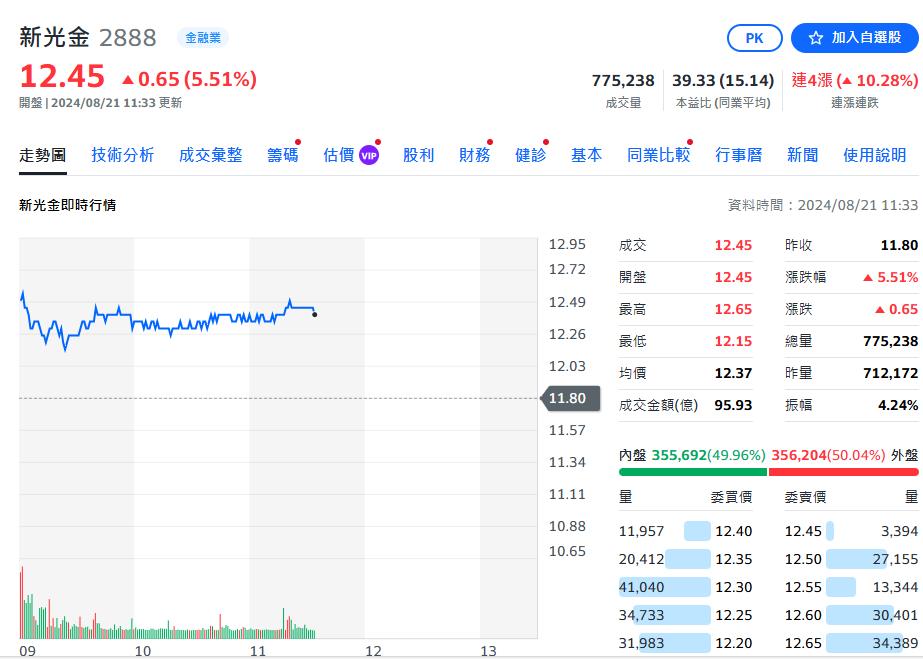Open the 股利 tab
The height and width of the screenshot is (659, 923).
coord(419,155)
